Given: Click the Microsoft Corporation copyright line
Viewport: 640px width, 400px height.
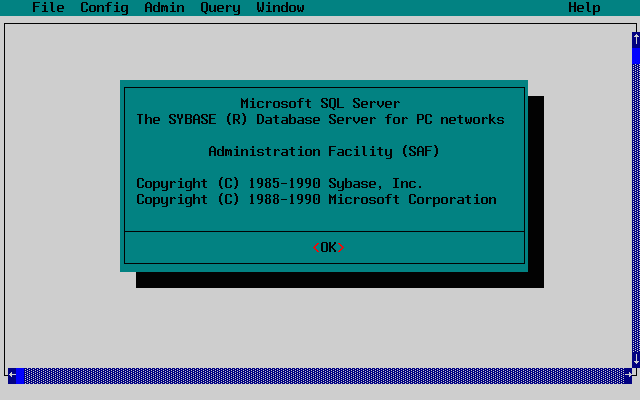Looking at the screenshot, I should (x=316, y=199).
